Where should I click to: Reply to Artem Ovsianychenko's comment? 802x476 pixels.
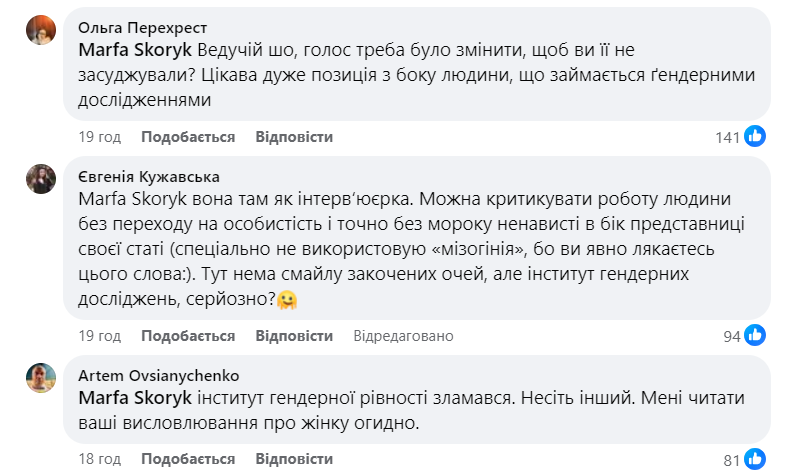294,459
